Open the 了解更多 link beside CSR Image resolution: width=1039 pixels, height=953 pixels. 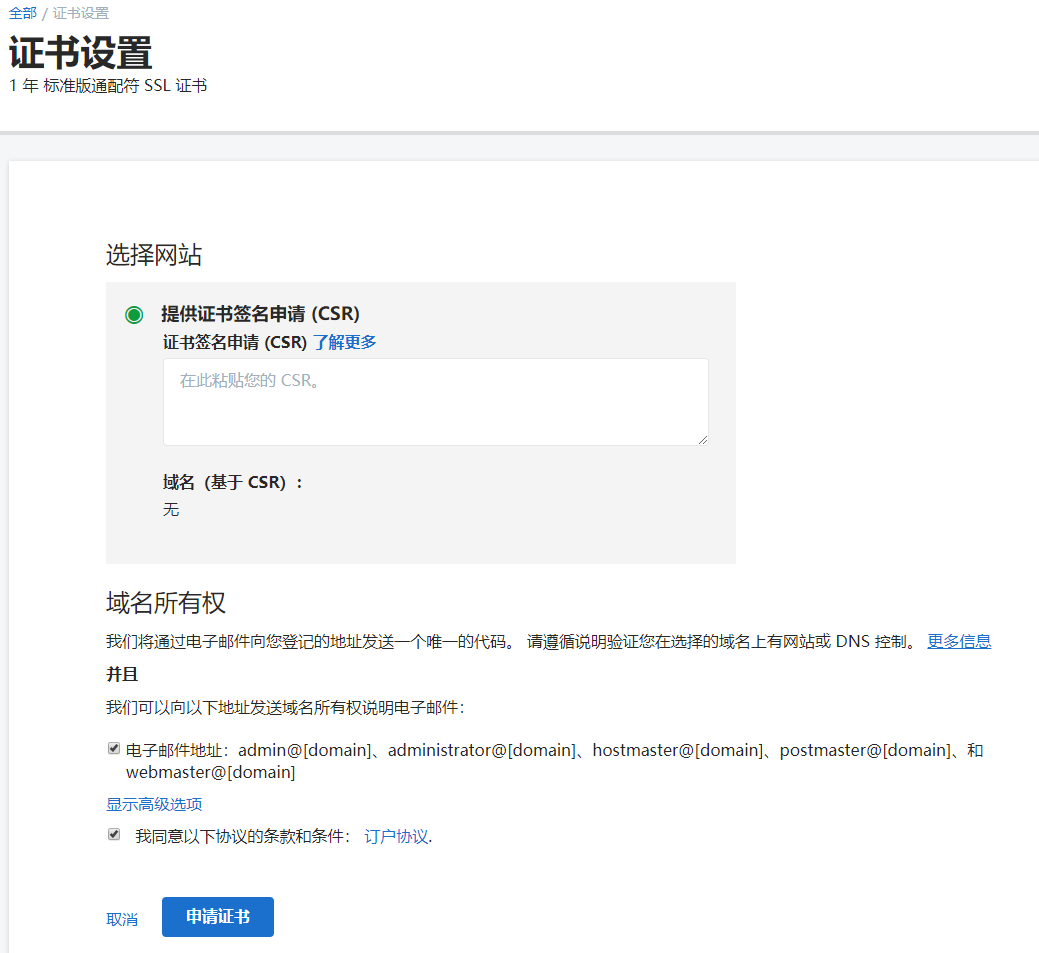pos(344,342)
